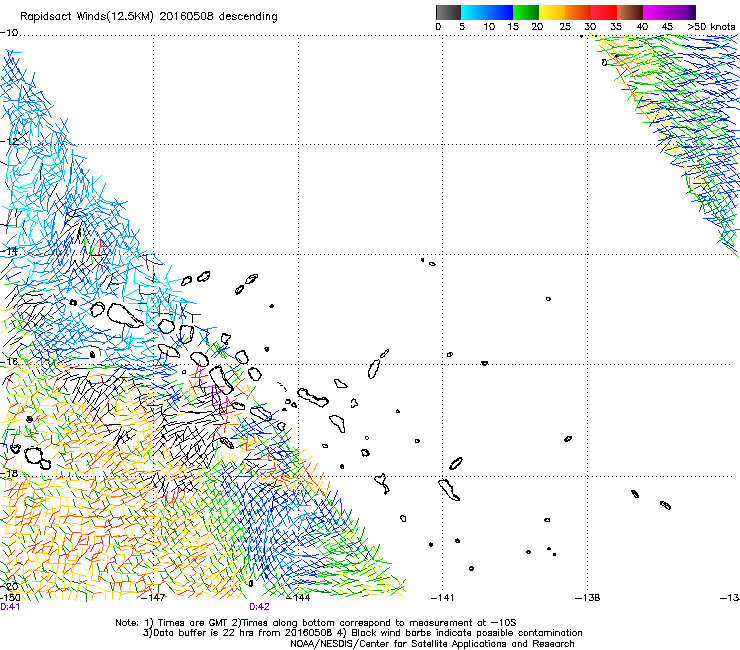The width and height of the screenshot is (740, 650).
Task: Click the purple 'D:42' pass time label
Action: click(x=260, y=607)
